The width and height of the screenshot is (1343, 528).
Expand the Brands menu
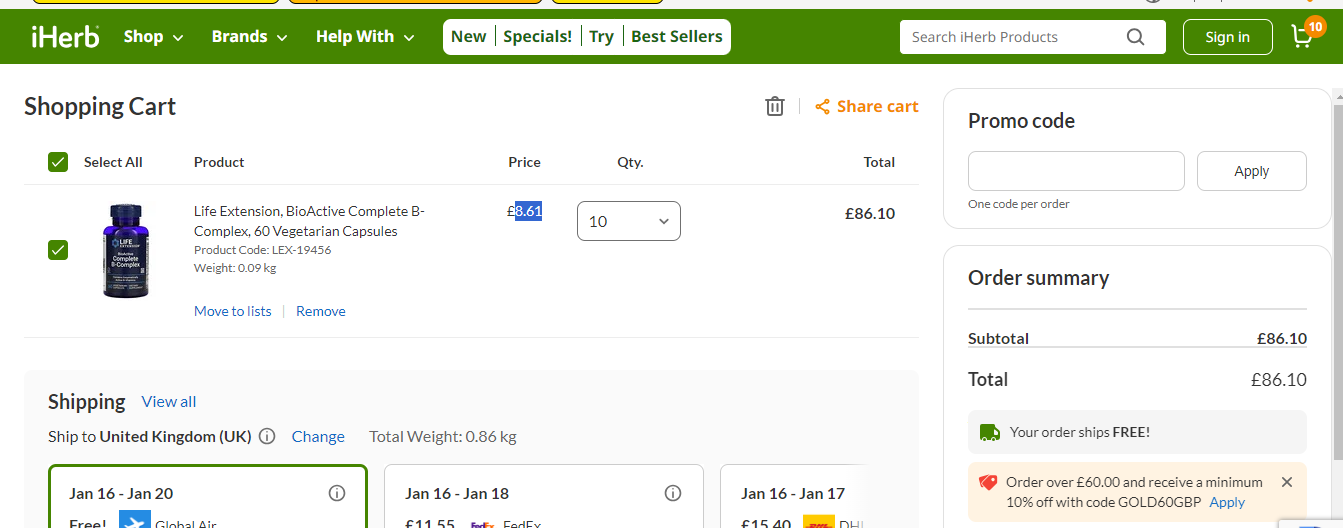coord(250,37)
